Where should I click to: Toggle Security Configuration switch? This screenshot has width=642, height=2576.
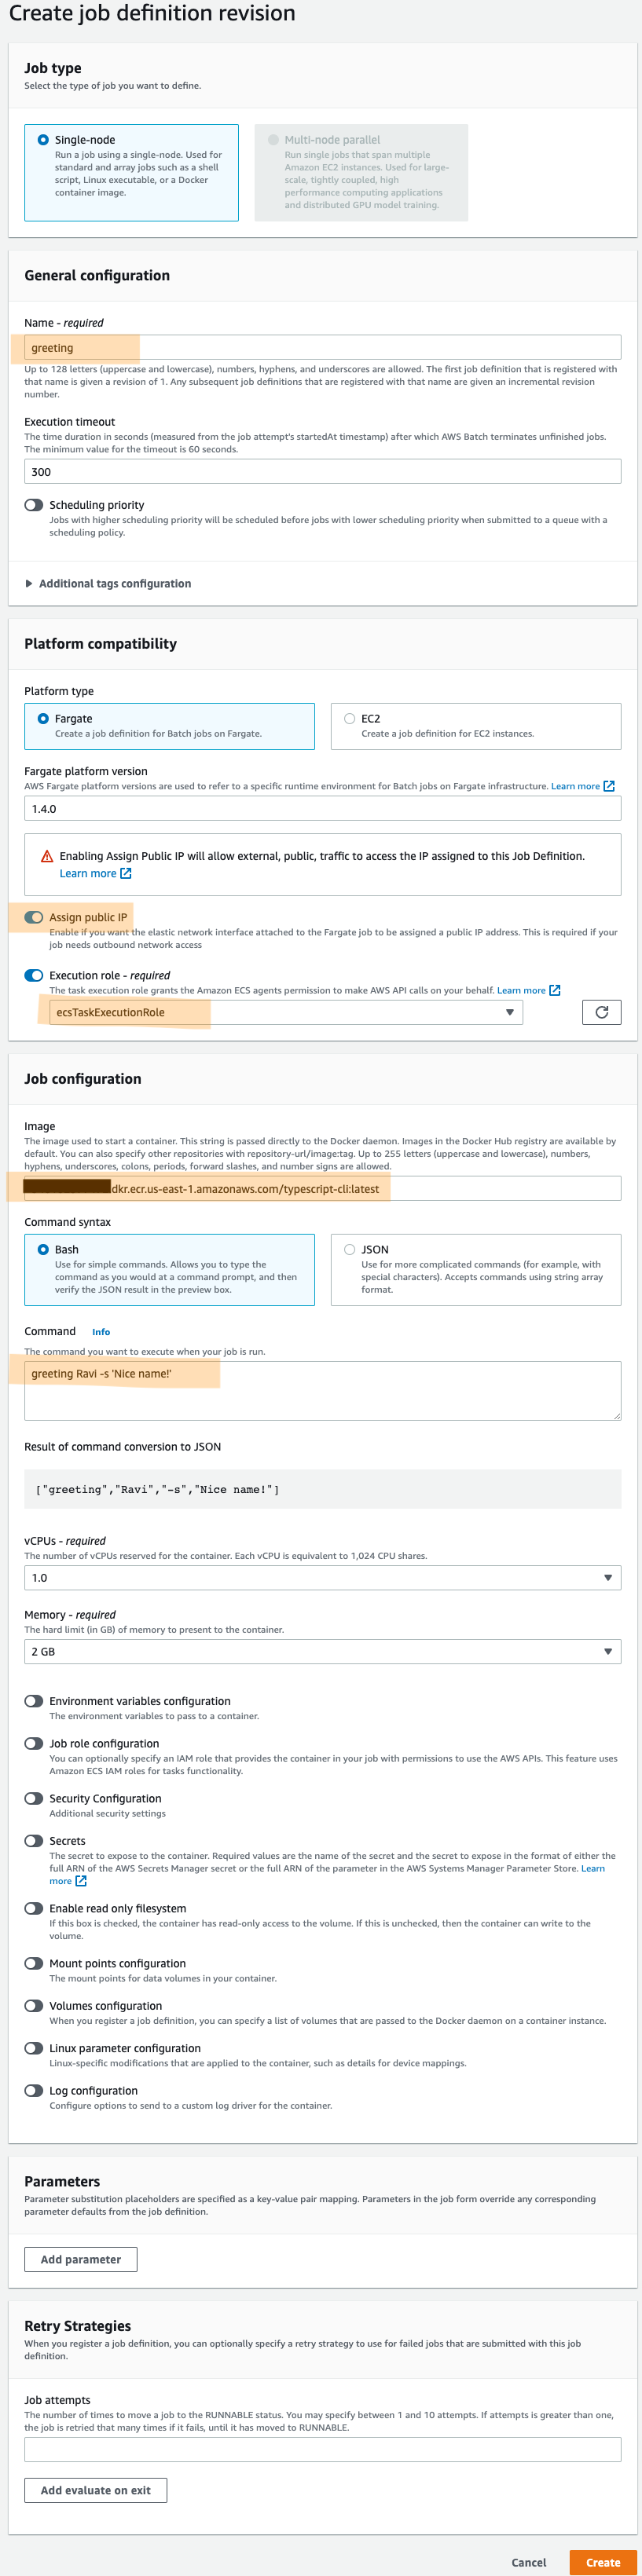tap(34, 1799)
